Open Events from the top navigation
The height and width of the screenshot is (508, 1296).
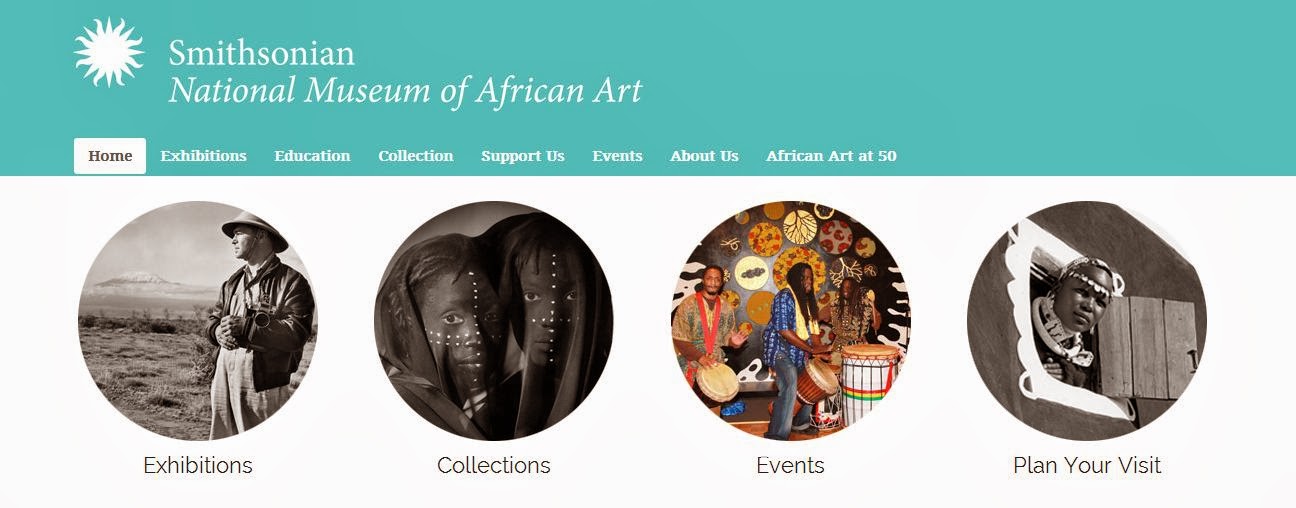617,156
